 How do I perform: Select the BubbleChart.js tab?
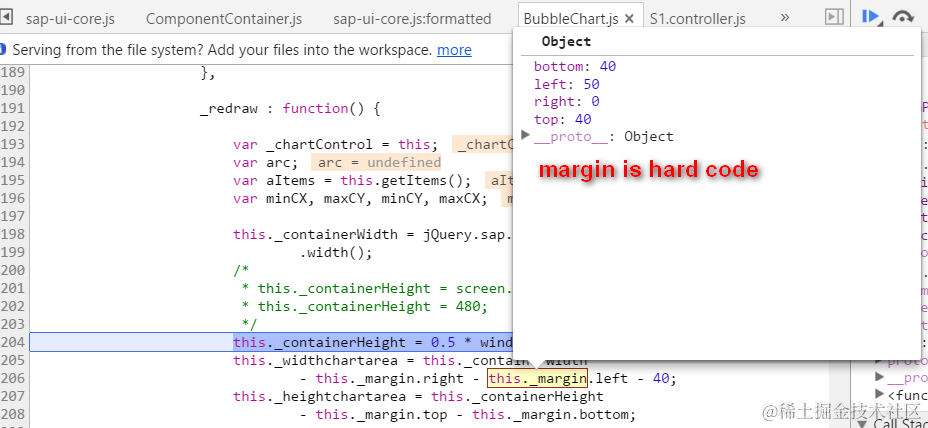(x=571, y=19)
